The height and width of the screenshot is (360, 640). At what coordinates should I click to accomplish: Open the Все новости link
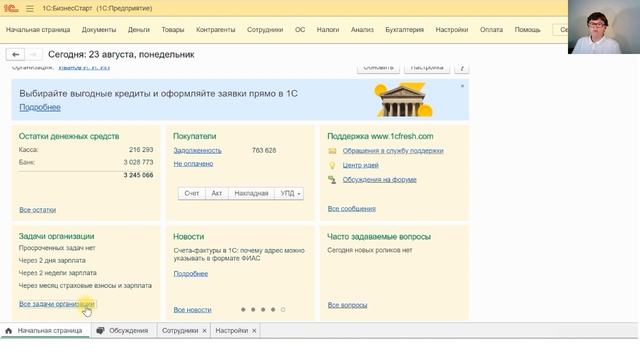coord(193,310)
